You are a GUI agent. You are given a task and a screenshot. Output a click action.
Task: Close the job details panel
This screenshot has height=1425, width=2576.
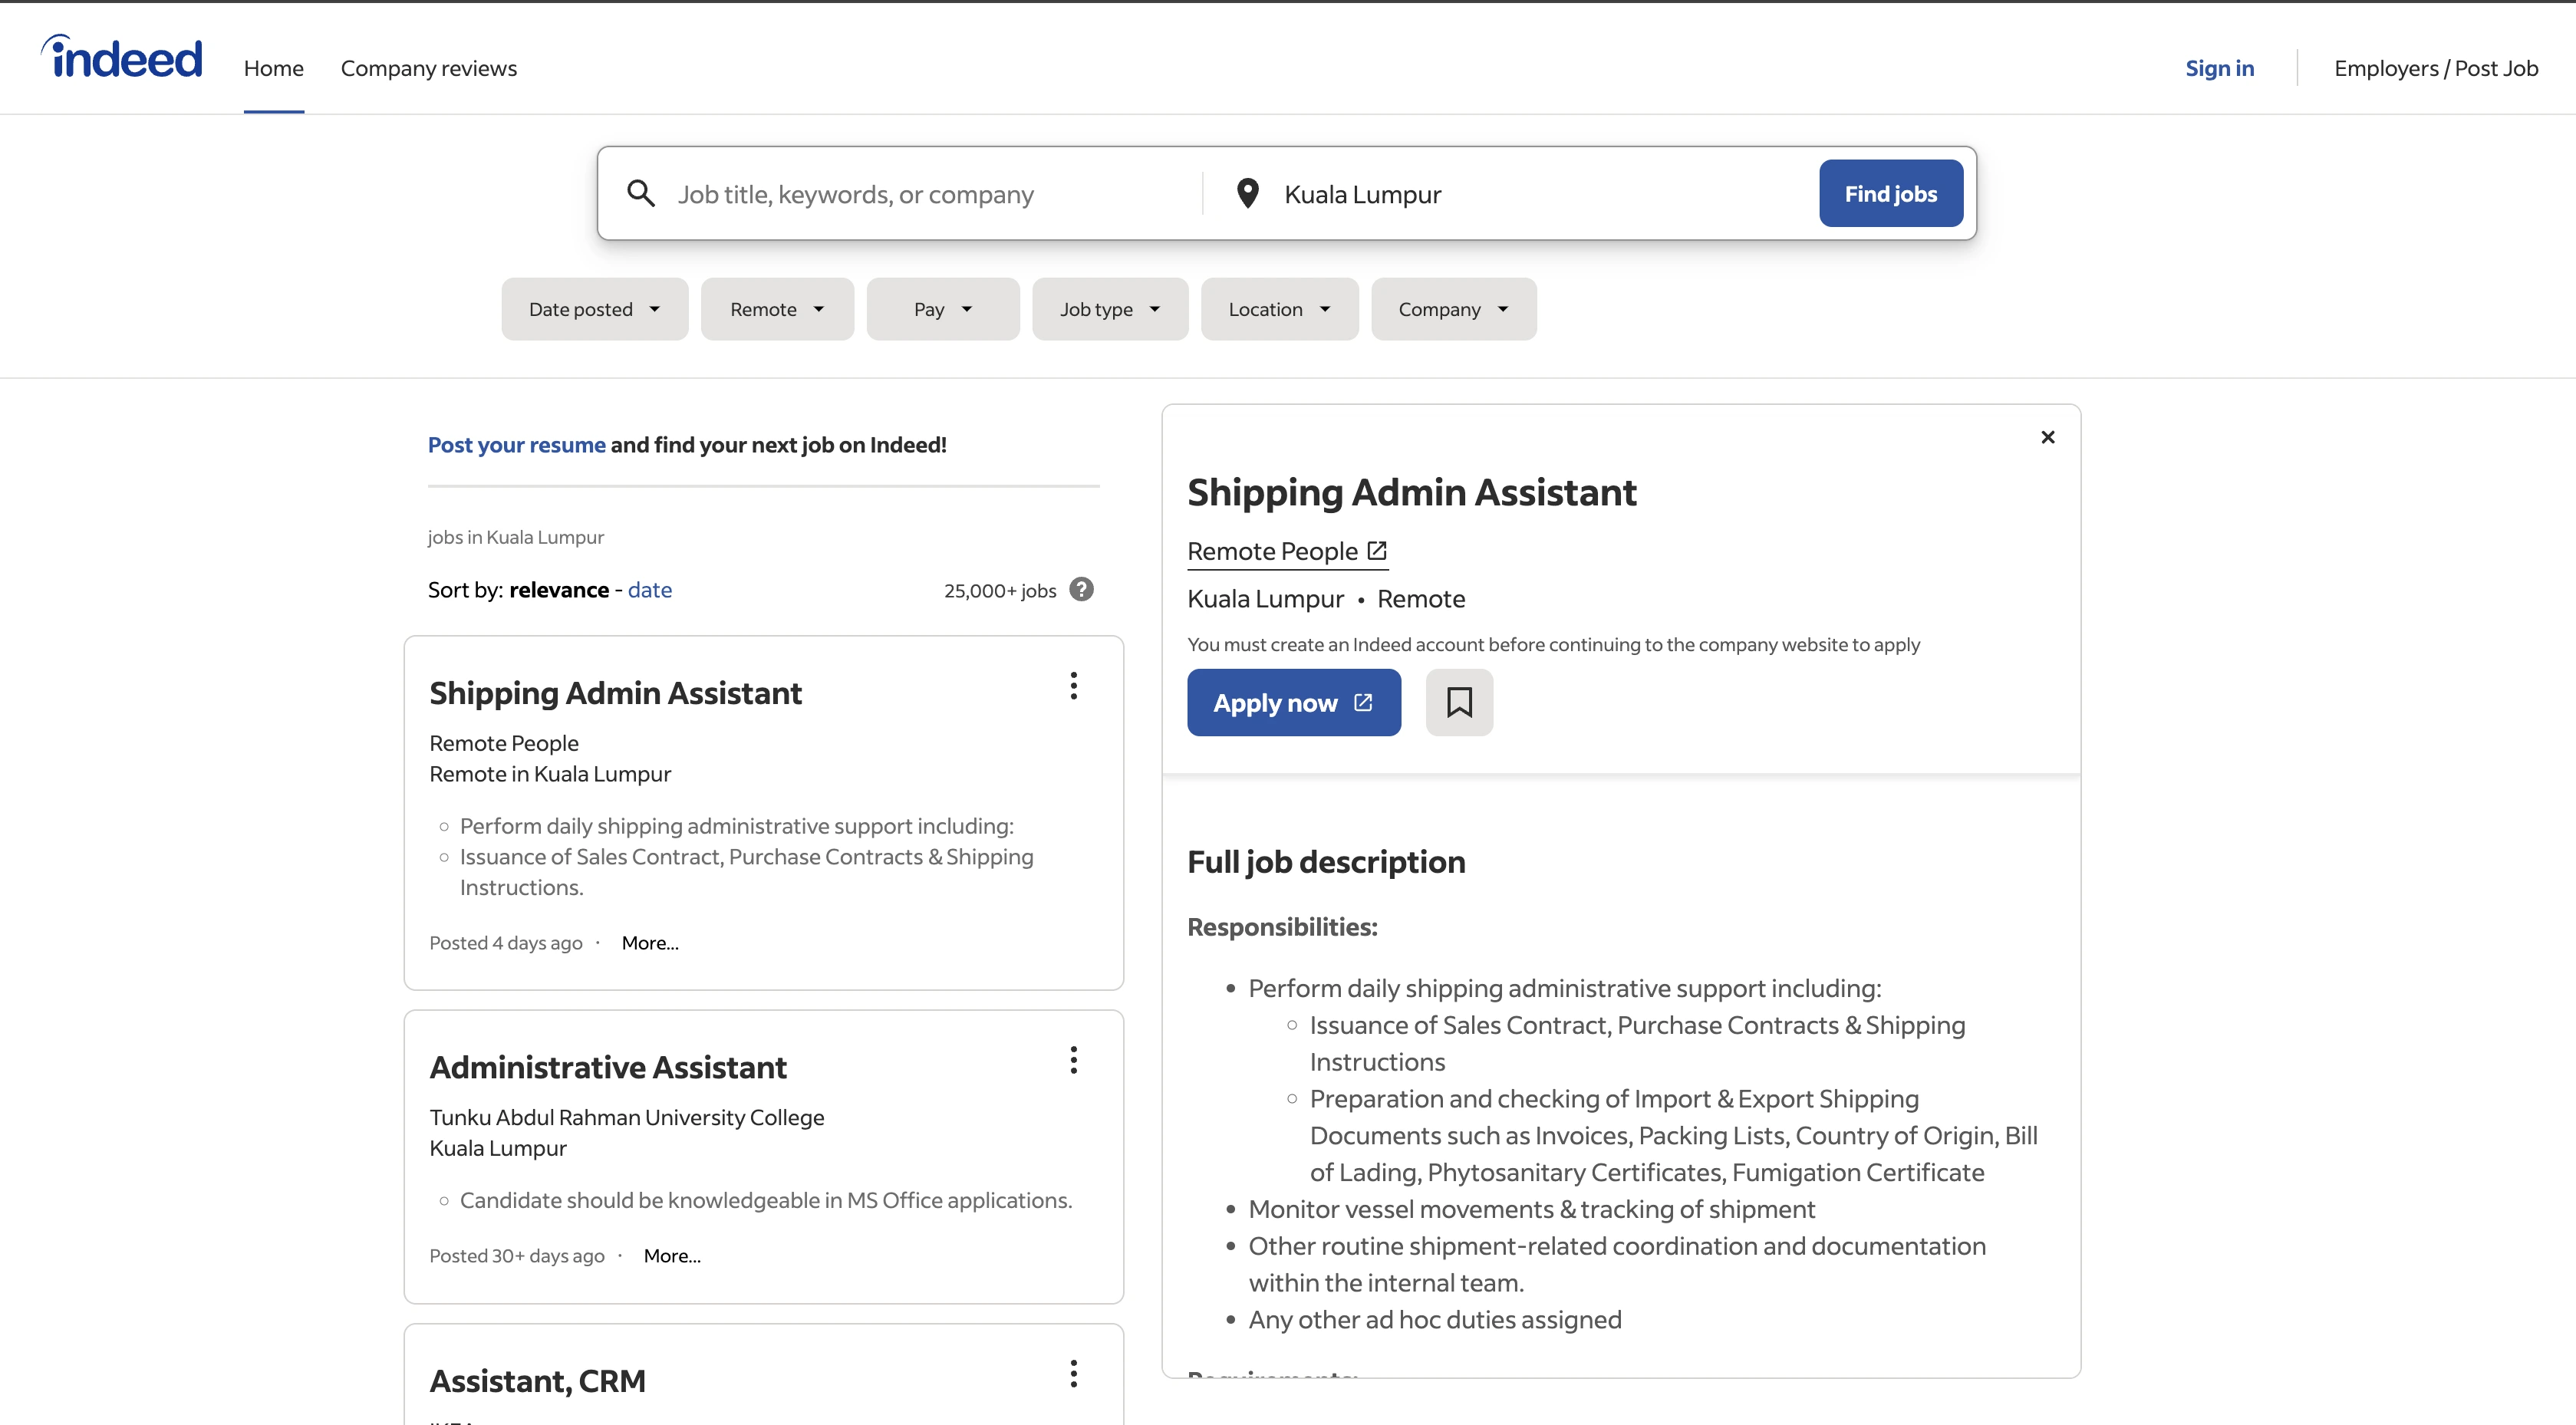pos(2047,437)
